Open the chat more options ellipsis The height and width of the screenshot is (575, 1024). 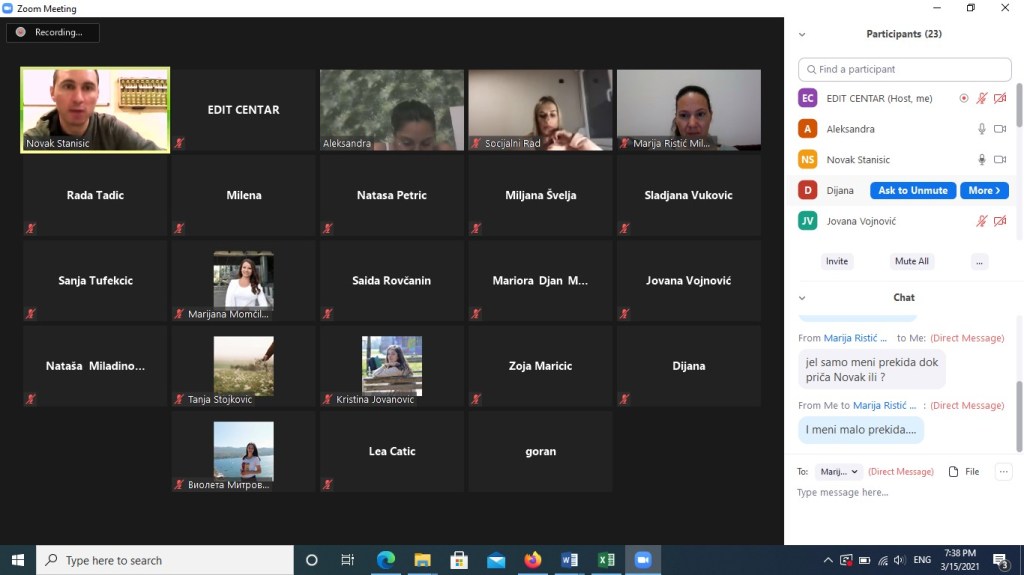coord(1004,472)
